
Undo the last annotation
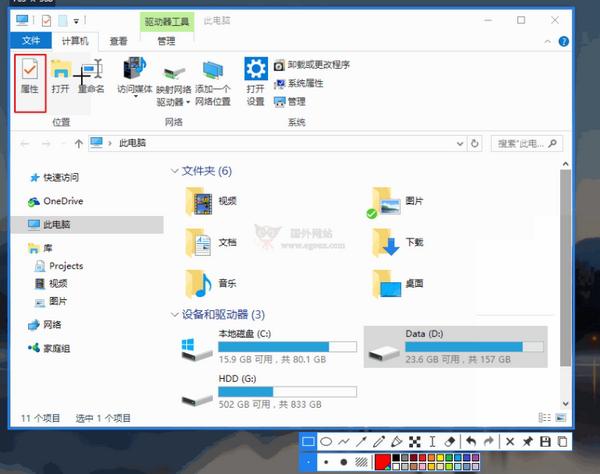pyautogui.click(x=471, y=442)
